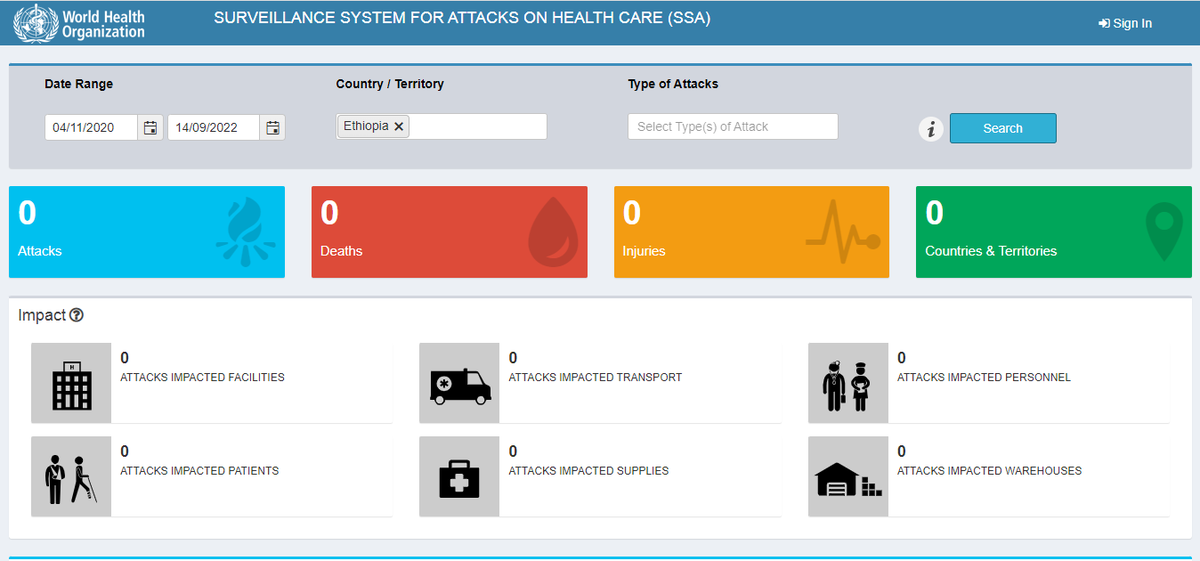Click the Impact section heading

click(42, 315)
